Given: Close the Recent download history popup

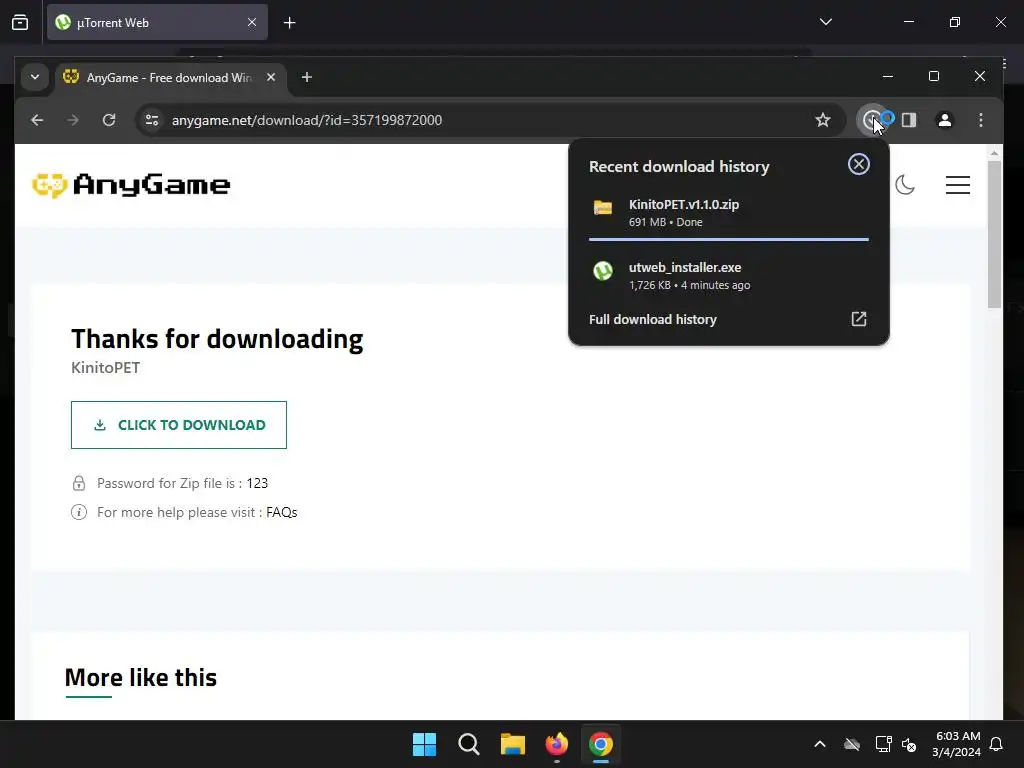Looking at the screenshot, I should [x=859, y=164].
